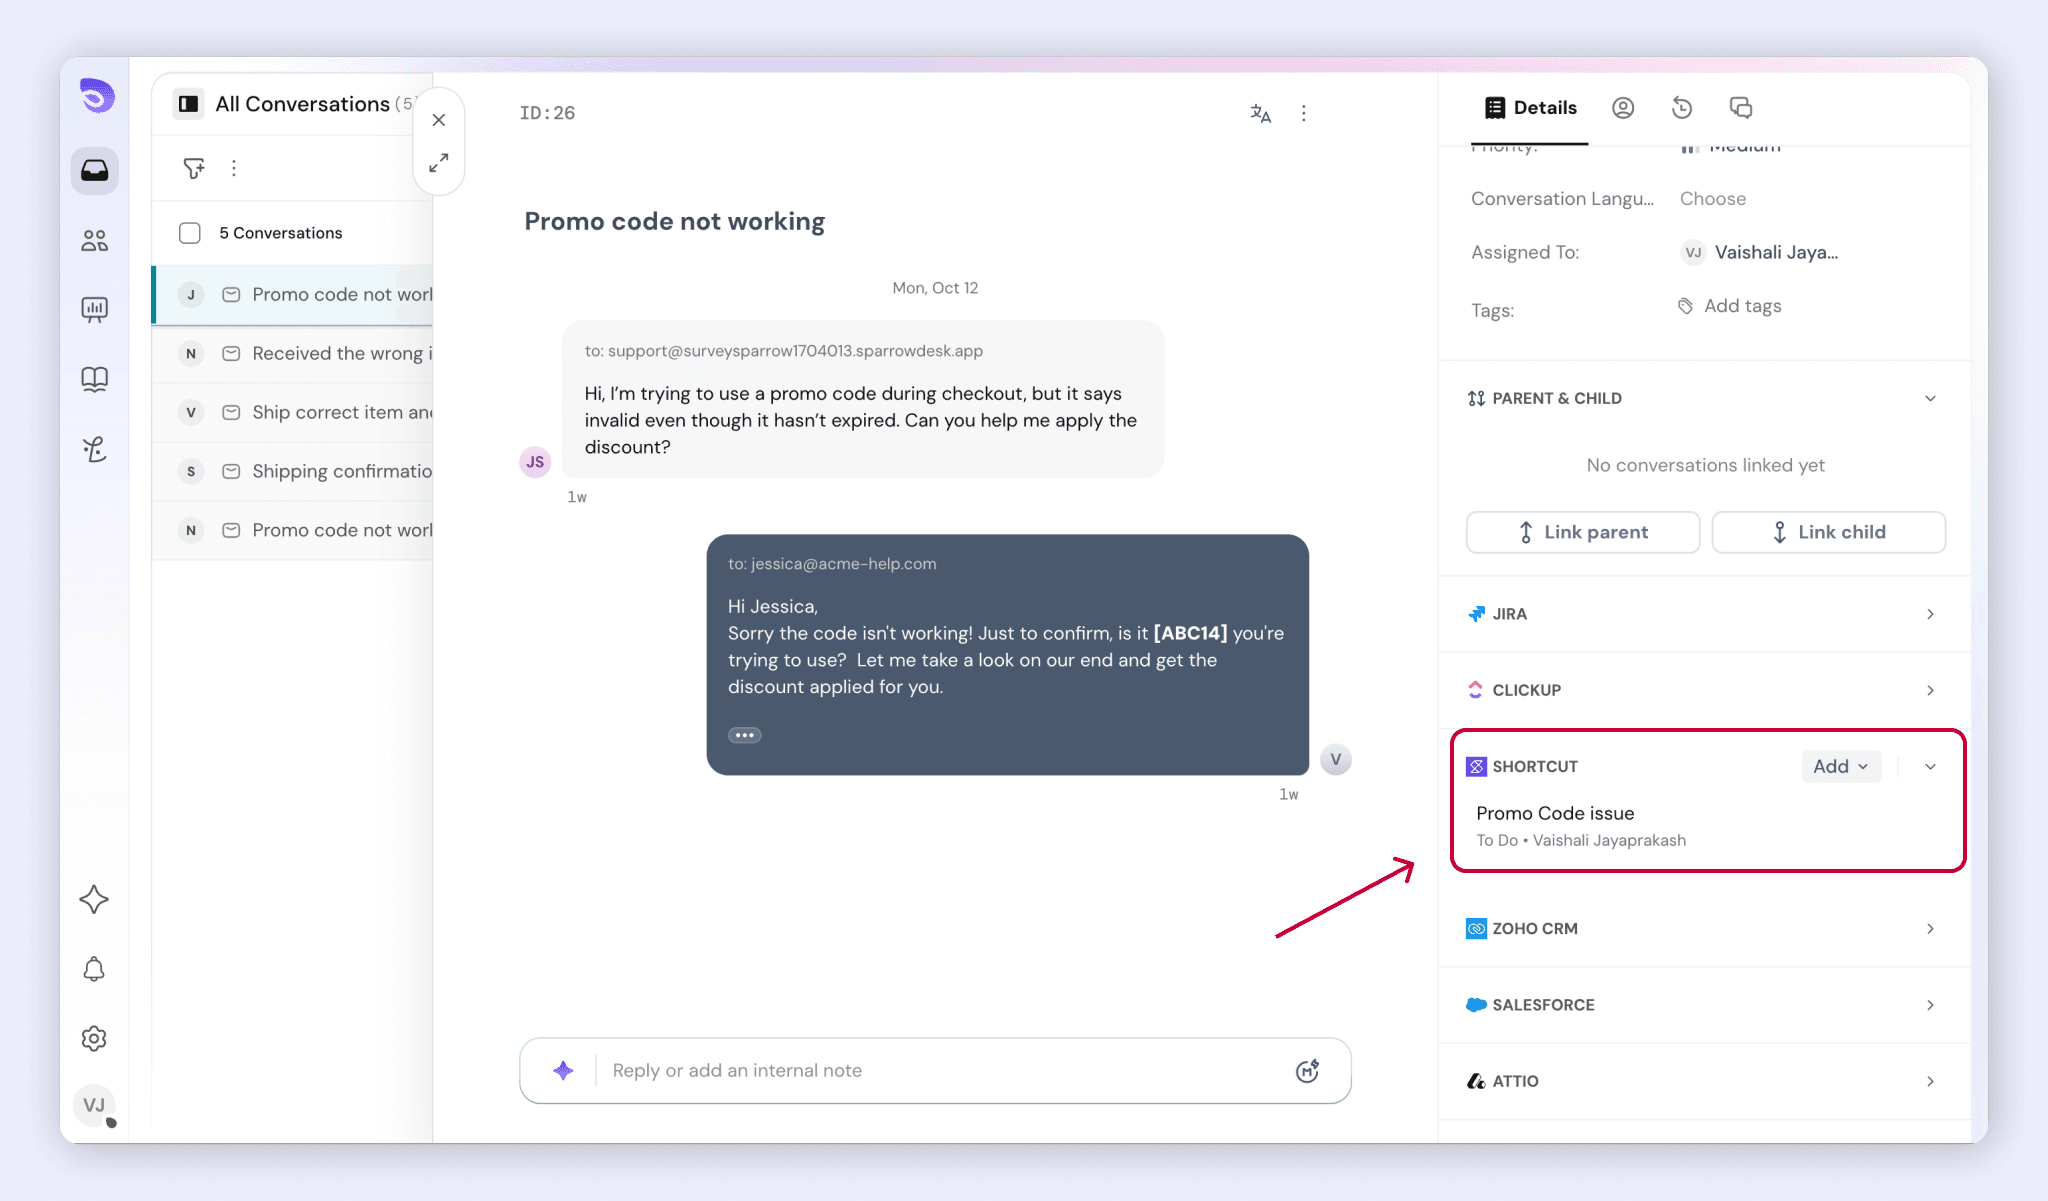Screen dimensions: 2048x1201
Task: Click the add filter funnel icon
Action: pos(194,168)
